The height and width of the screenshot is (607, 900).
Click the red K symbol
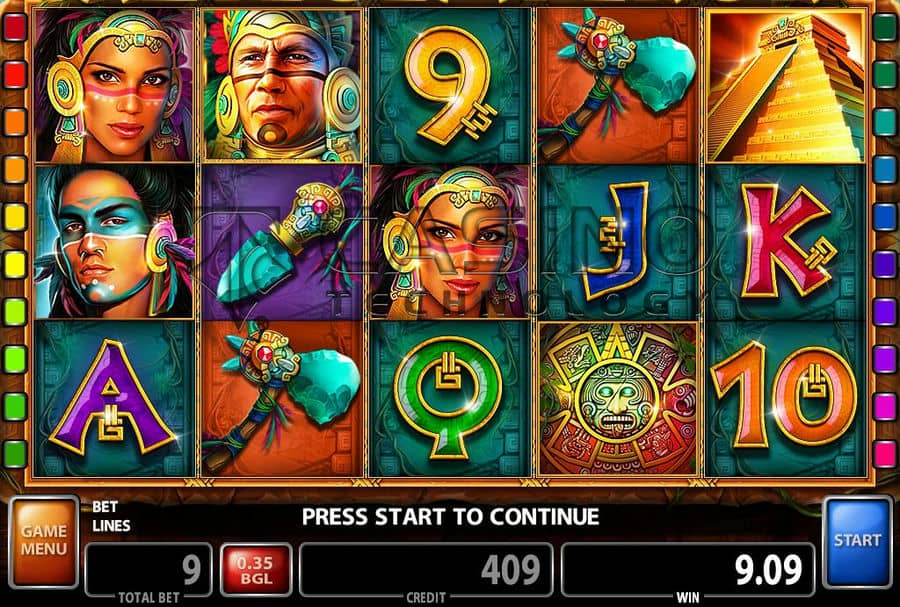coord(786,242)
